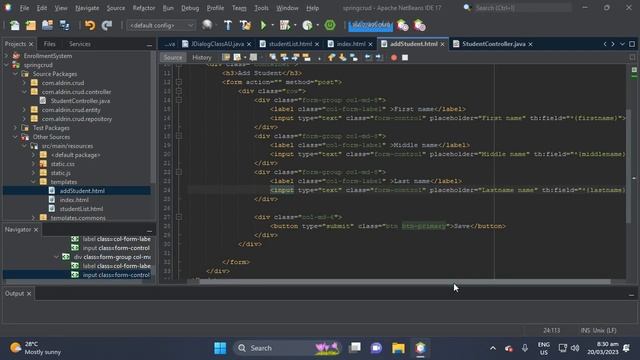Click the Shift Line Left editor icon
The width and height of the screenshot is (640, 360).
click(x=368, y=58)
